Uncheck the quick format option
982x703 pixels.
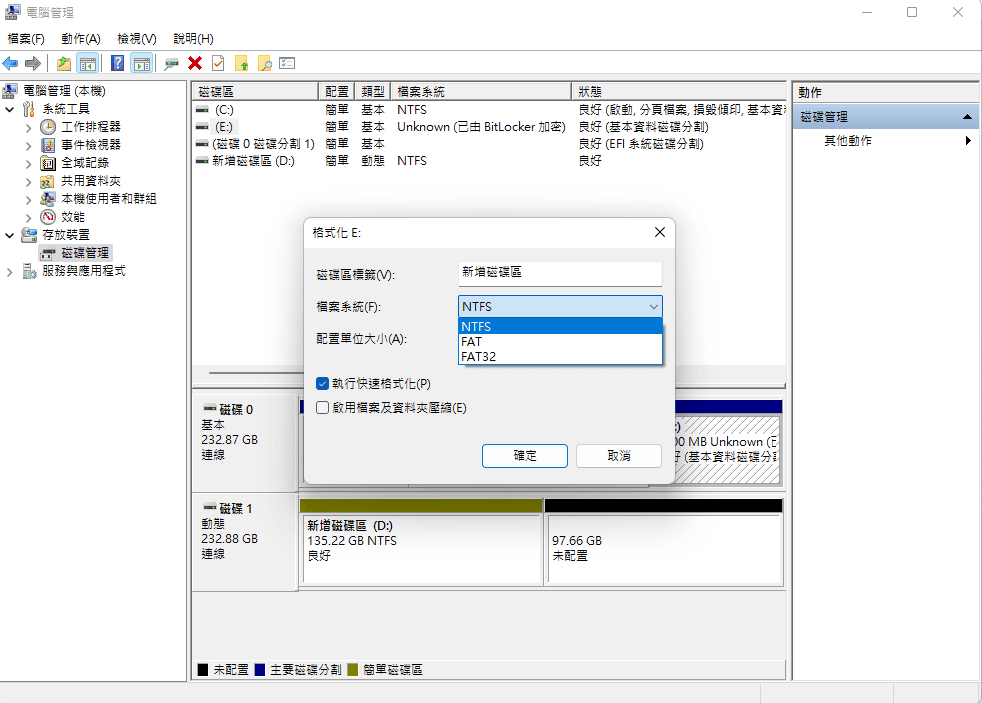323,381
